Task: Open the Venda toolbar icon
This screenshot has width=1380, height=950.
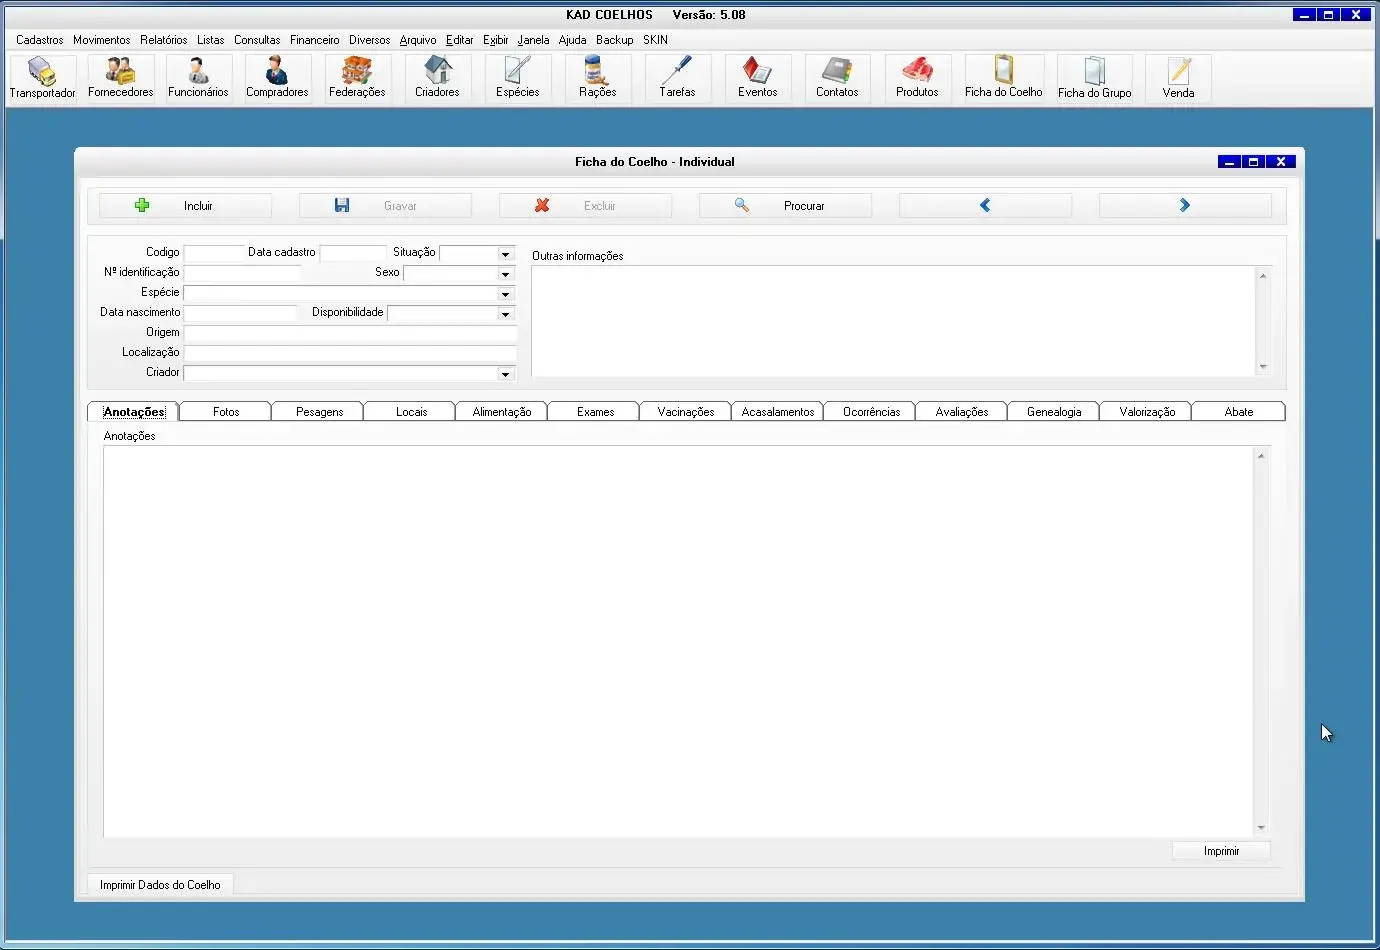Action: tap(1178, 78)
